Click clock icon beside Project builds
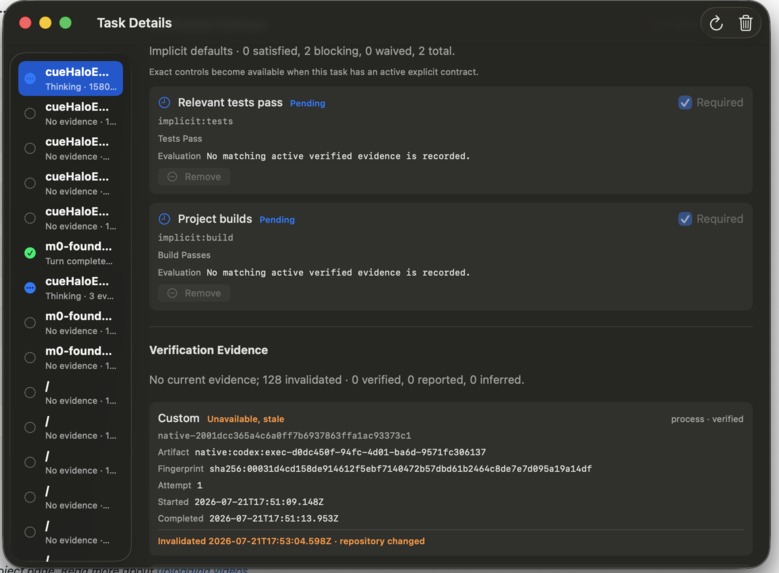This screenshot has height=573, width=779. (164, 219)
